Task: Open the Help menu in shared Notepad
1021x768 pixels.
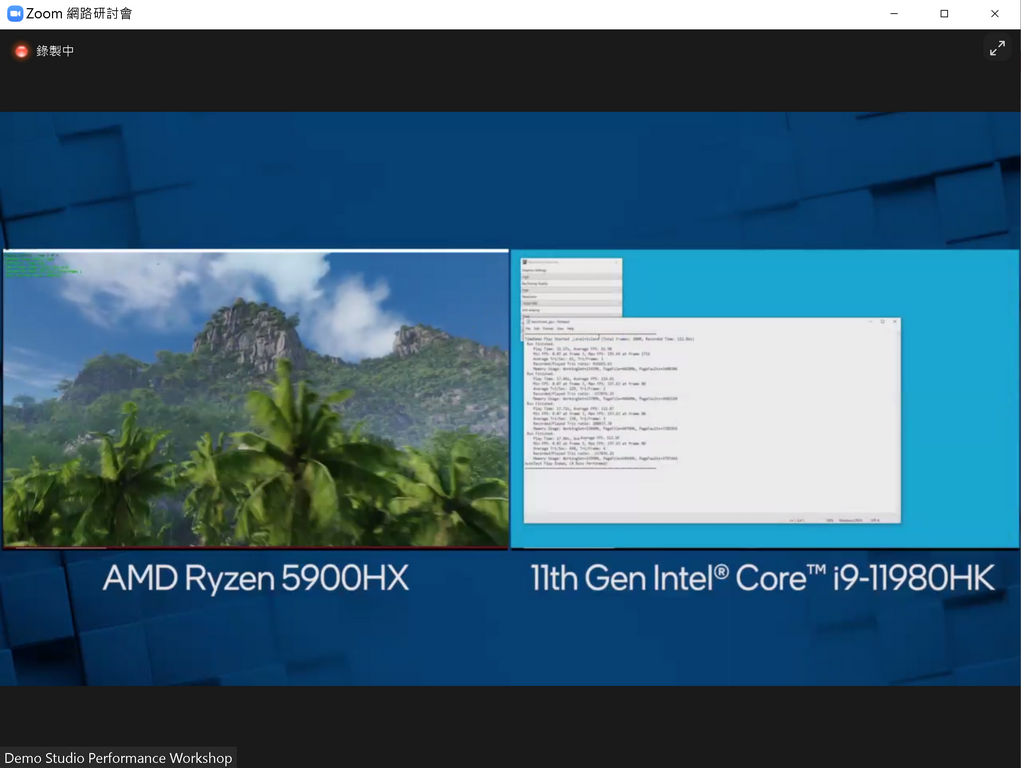Action: click(x=570, y=329)
